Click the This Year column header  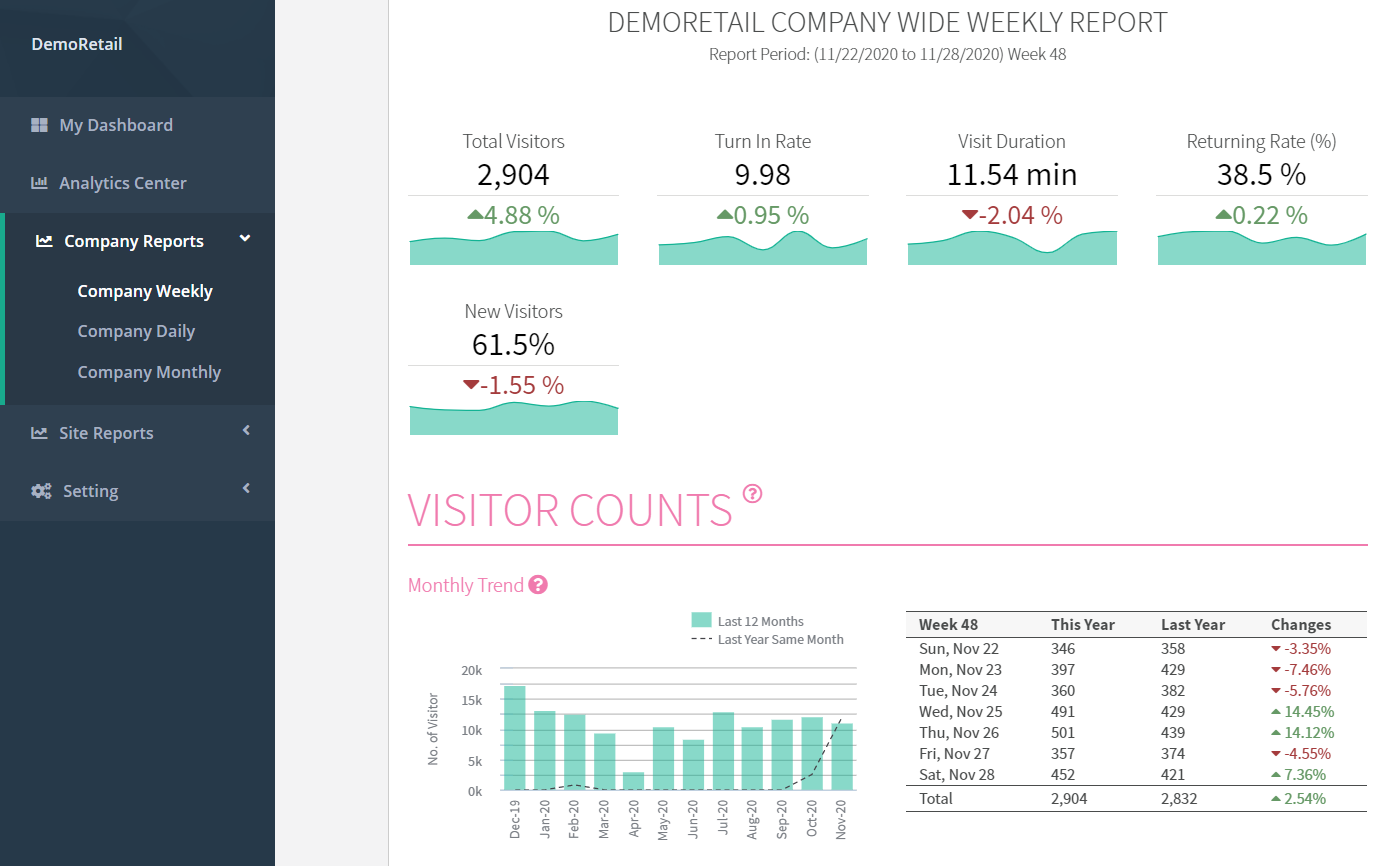[x=1083, y=624]
